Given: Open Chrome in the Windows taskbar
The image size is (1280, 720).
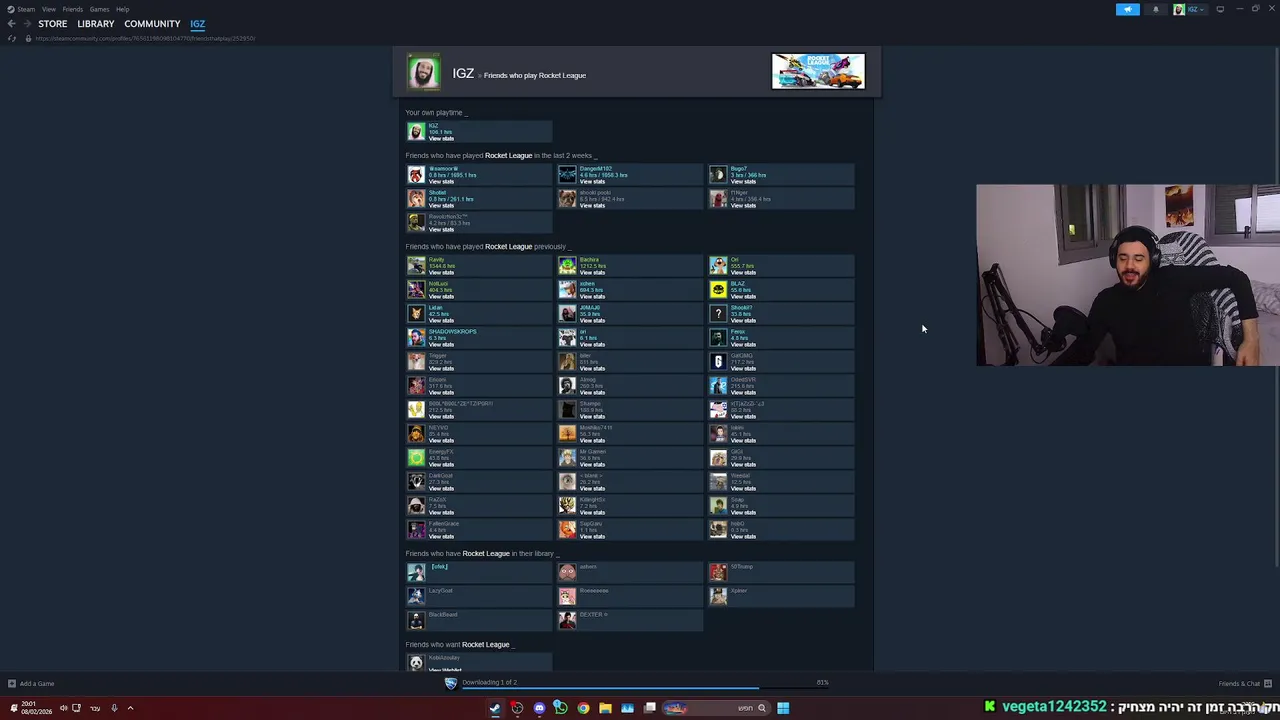Looking at the screenshot, I should [x=583, y=708].
